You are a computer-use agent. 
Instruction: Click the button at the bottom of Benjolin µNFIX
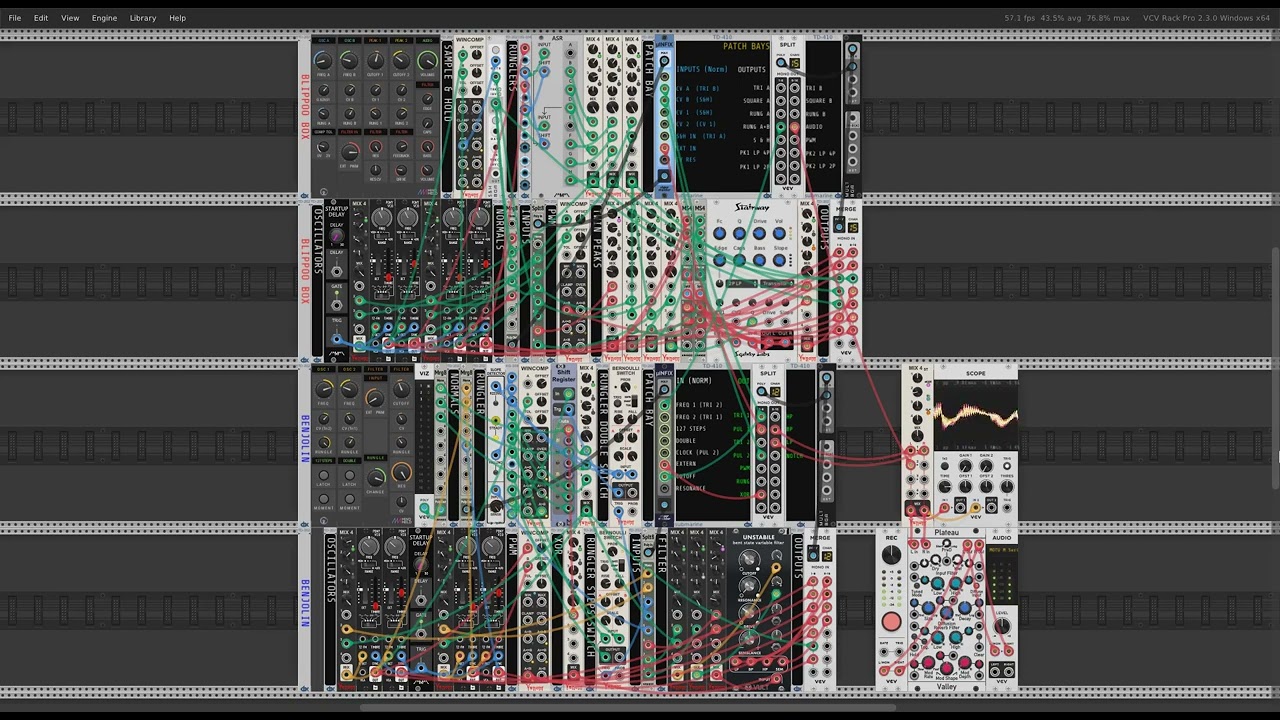point(664,505)
